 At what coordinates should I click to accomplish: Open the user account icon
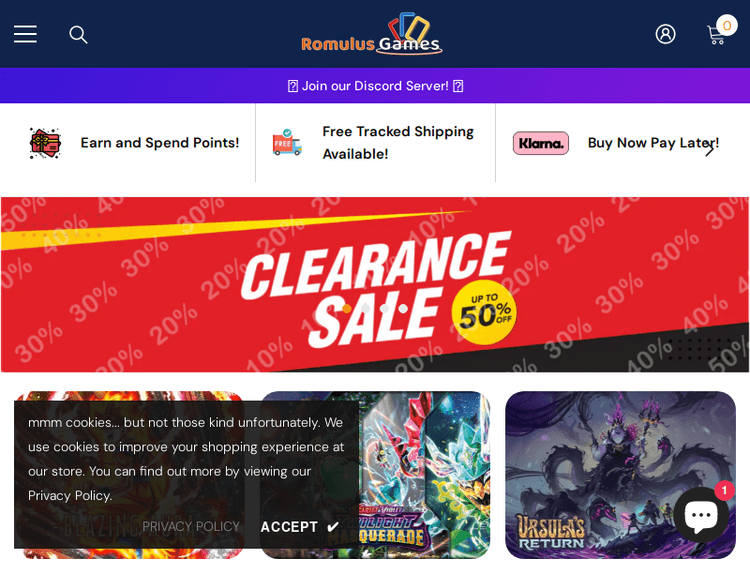point(665,34)
